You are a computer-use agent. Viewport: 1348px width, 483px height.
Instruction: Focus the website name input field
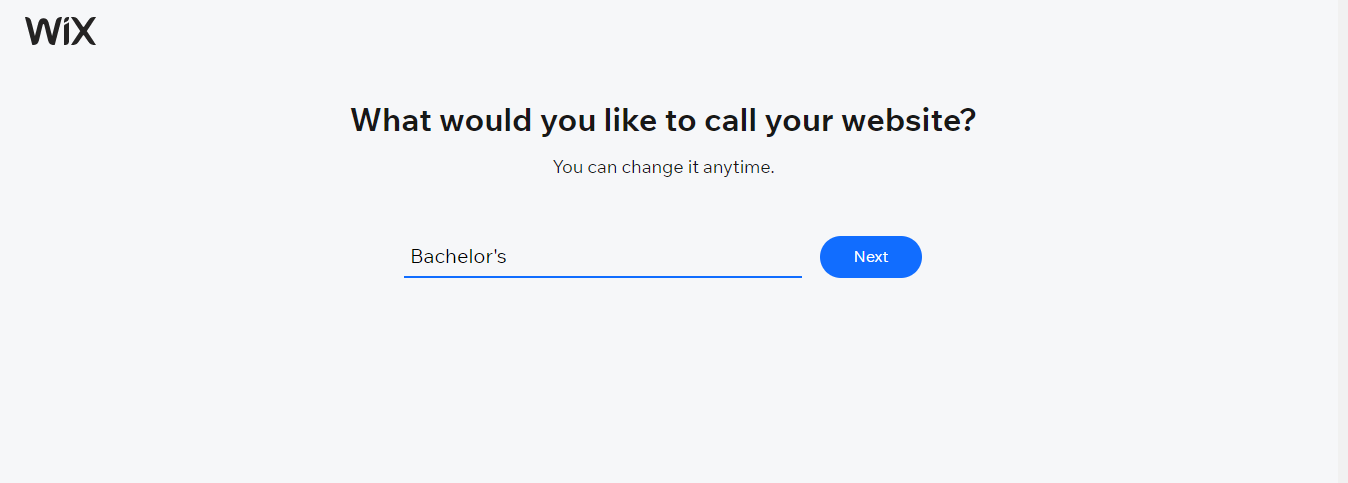[x=602, y=257]
